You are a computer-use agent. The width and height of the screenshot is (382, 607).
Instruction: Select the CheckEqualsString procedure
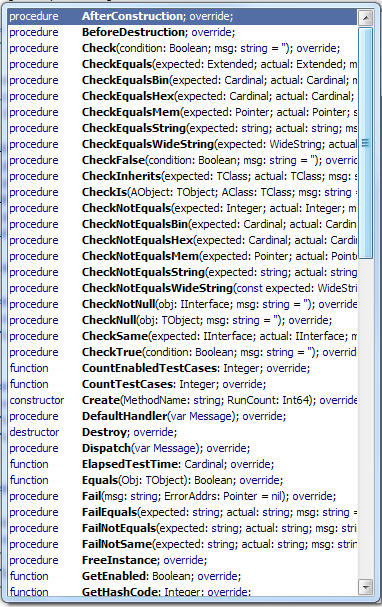coord(182,128)
